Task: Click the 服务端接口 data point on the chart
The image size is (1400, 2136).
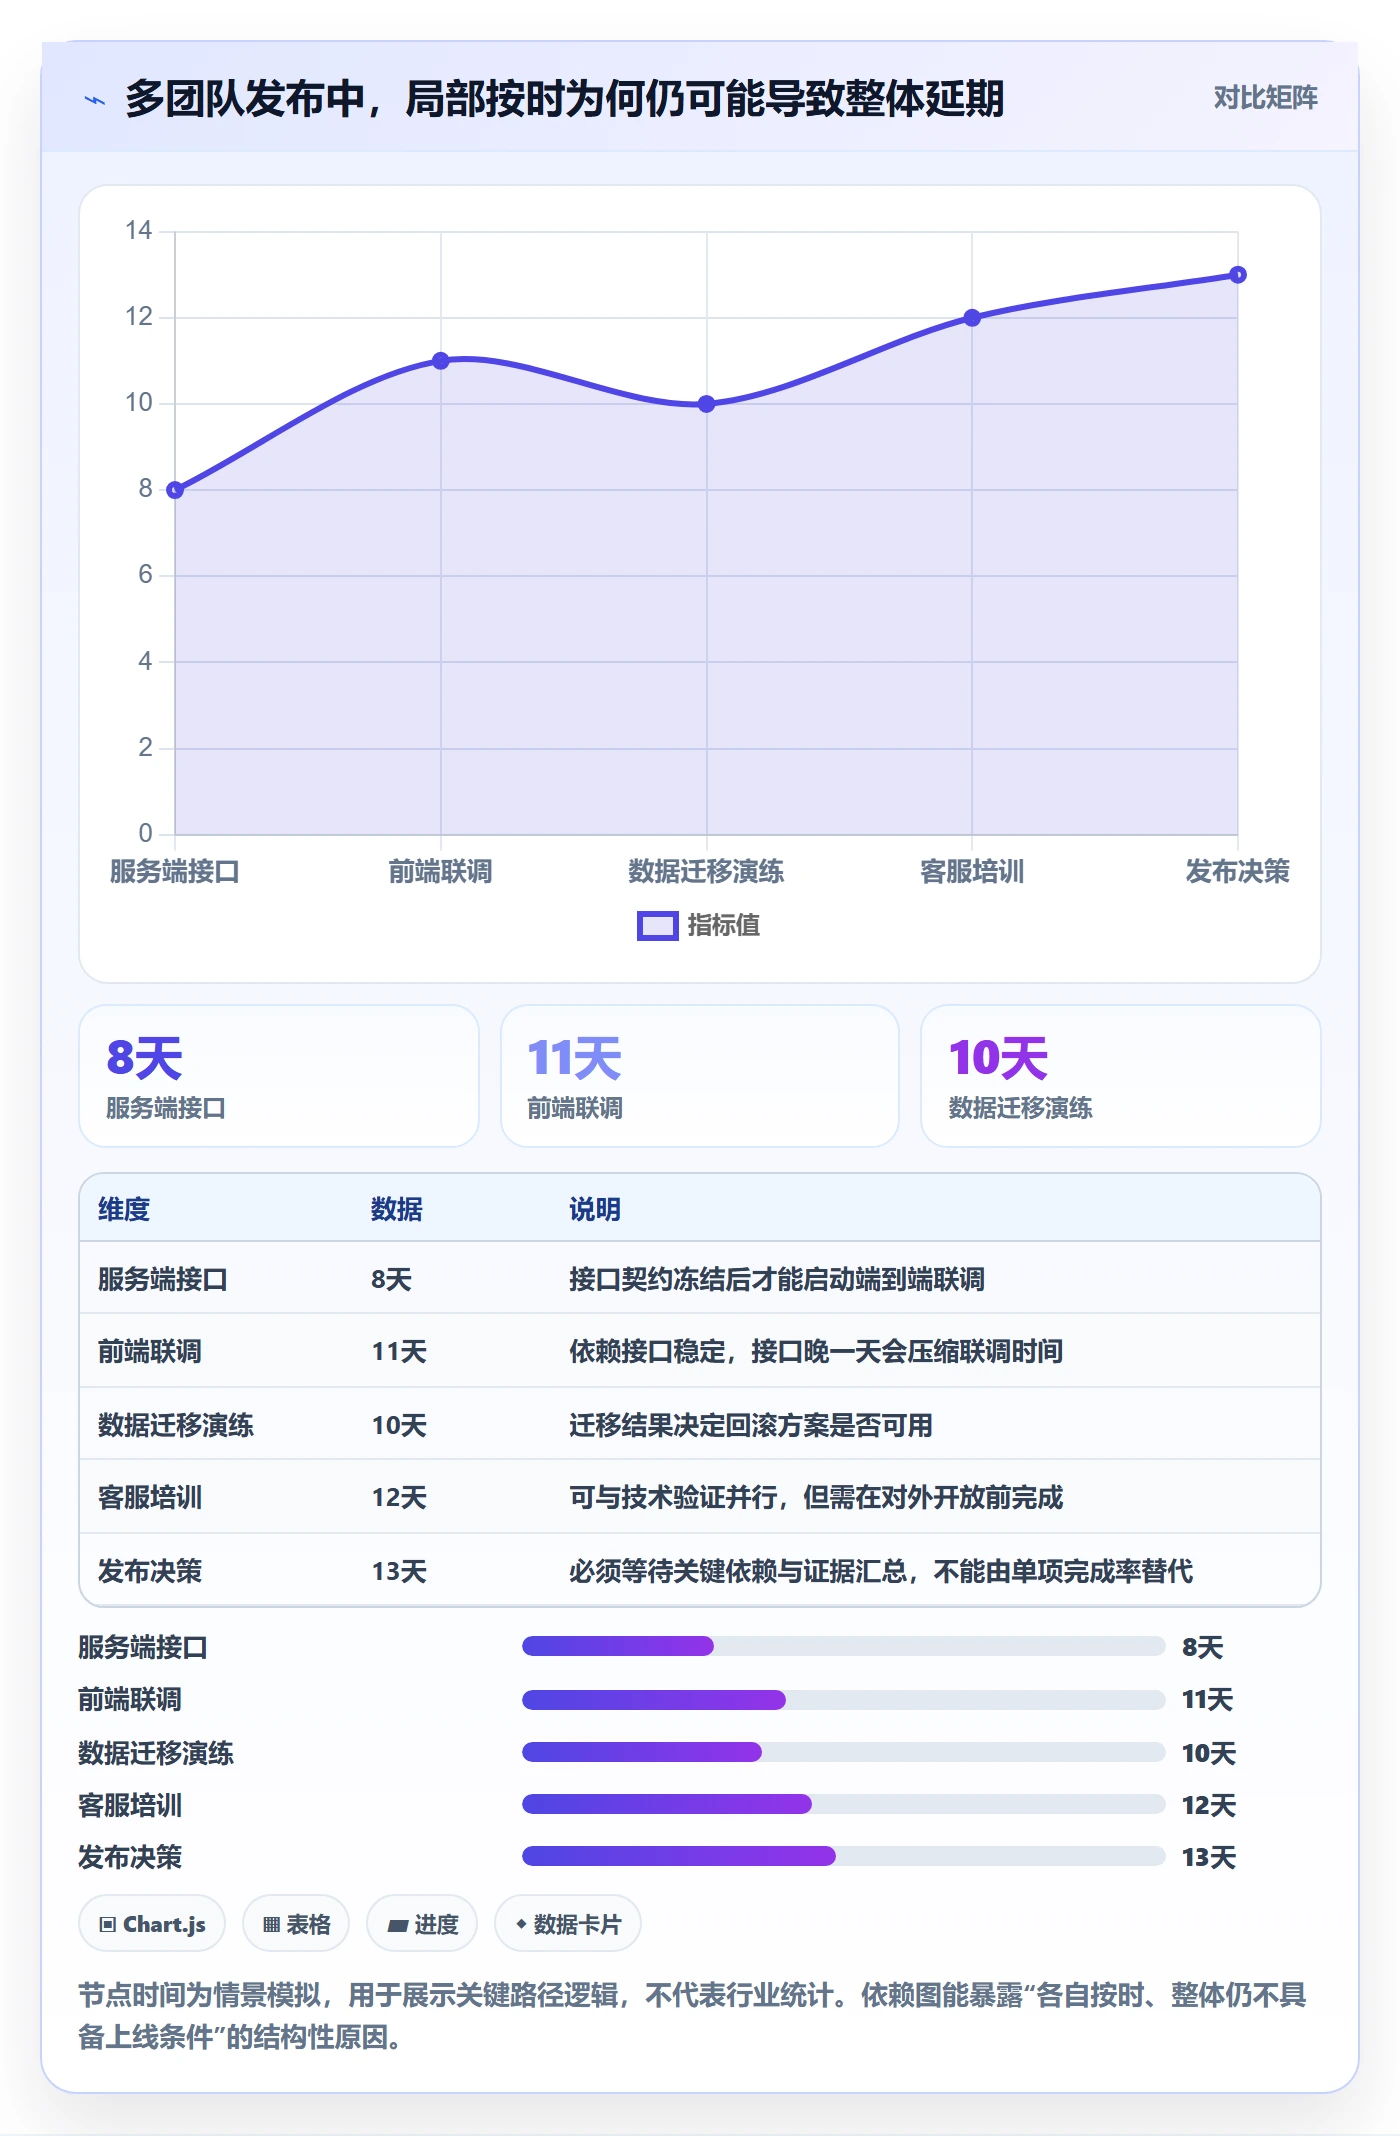Action: coord(175,490)
